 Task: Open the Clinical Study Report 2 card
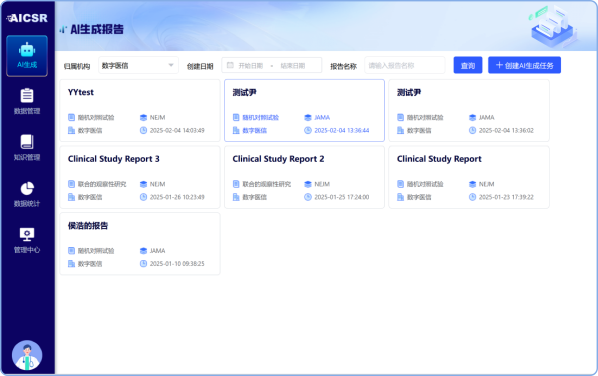(x=304, y=177)
